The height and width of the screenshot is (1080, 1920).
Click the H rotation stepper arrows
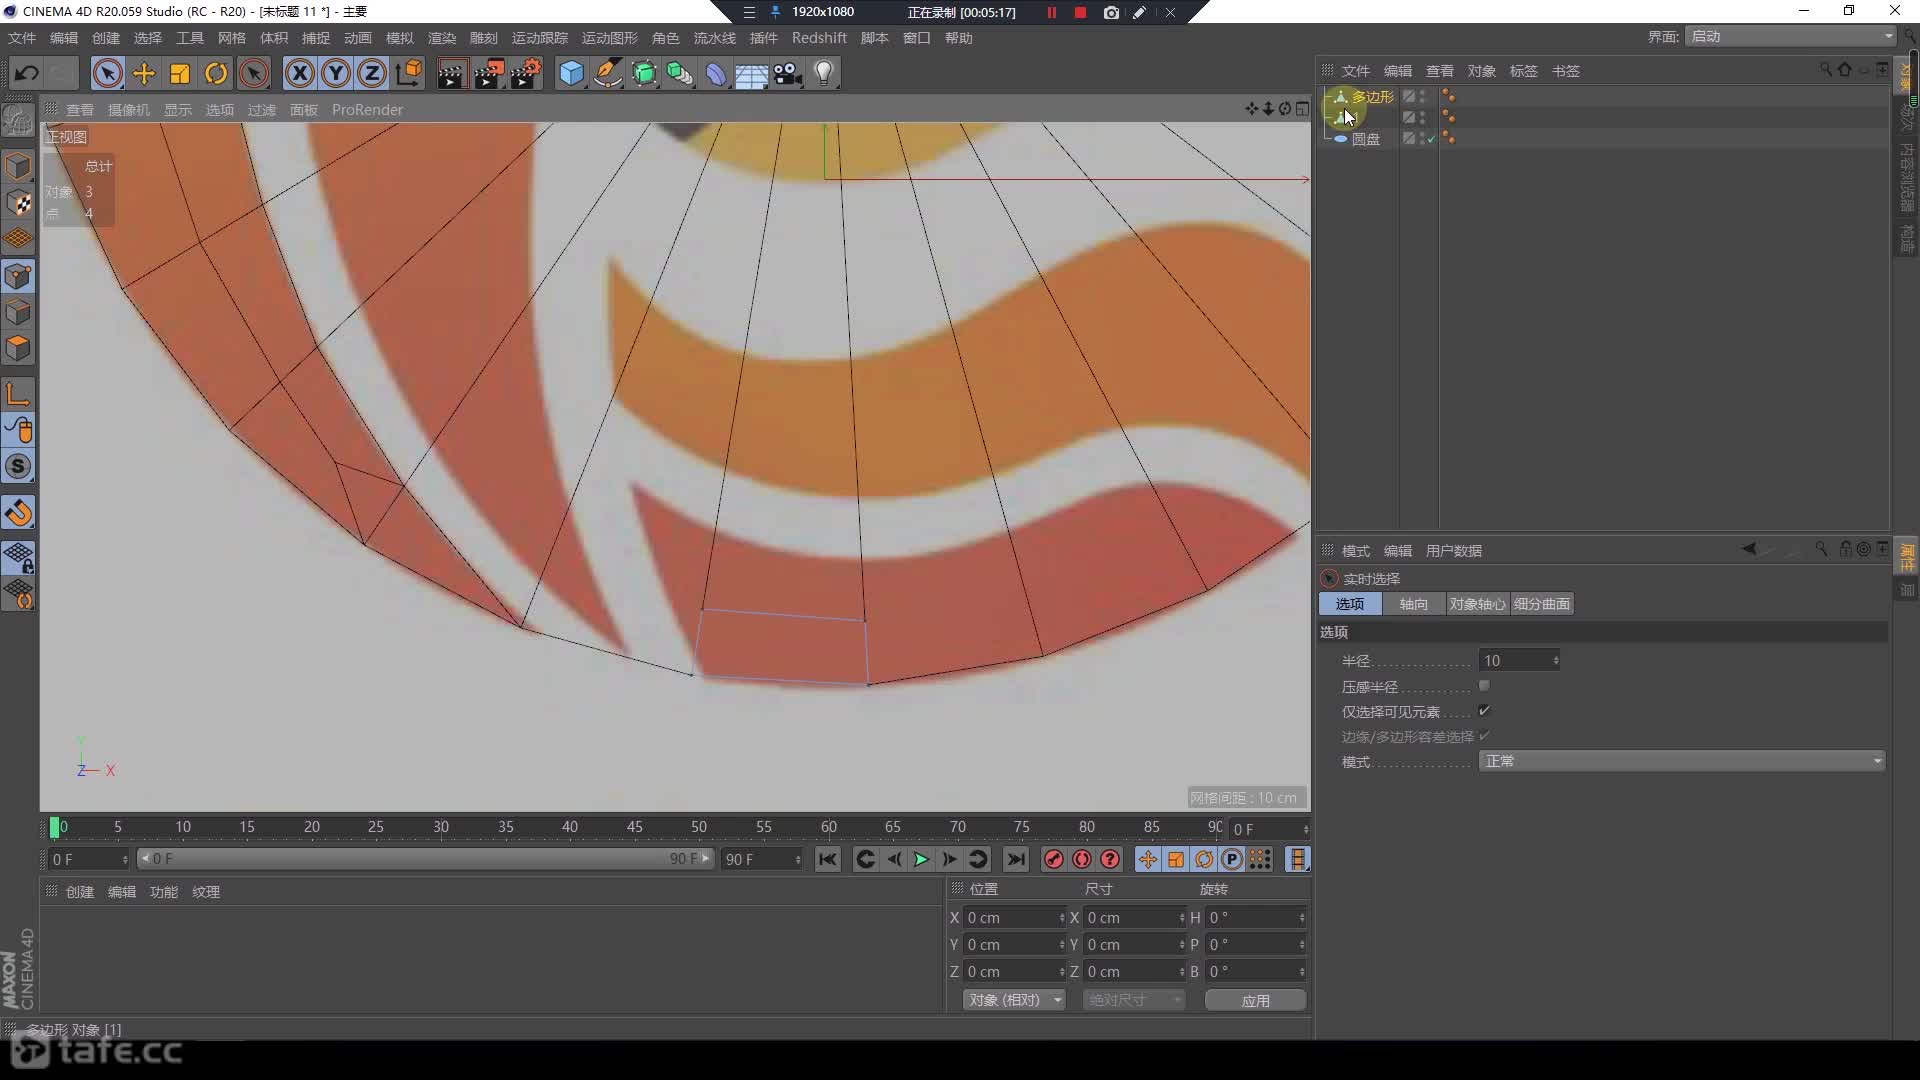point(1301,917)
